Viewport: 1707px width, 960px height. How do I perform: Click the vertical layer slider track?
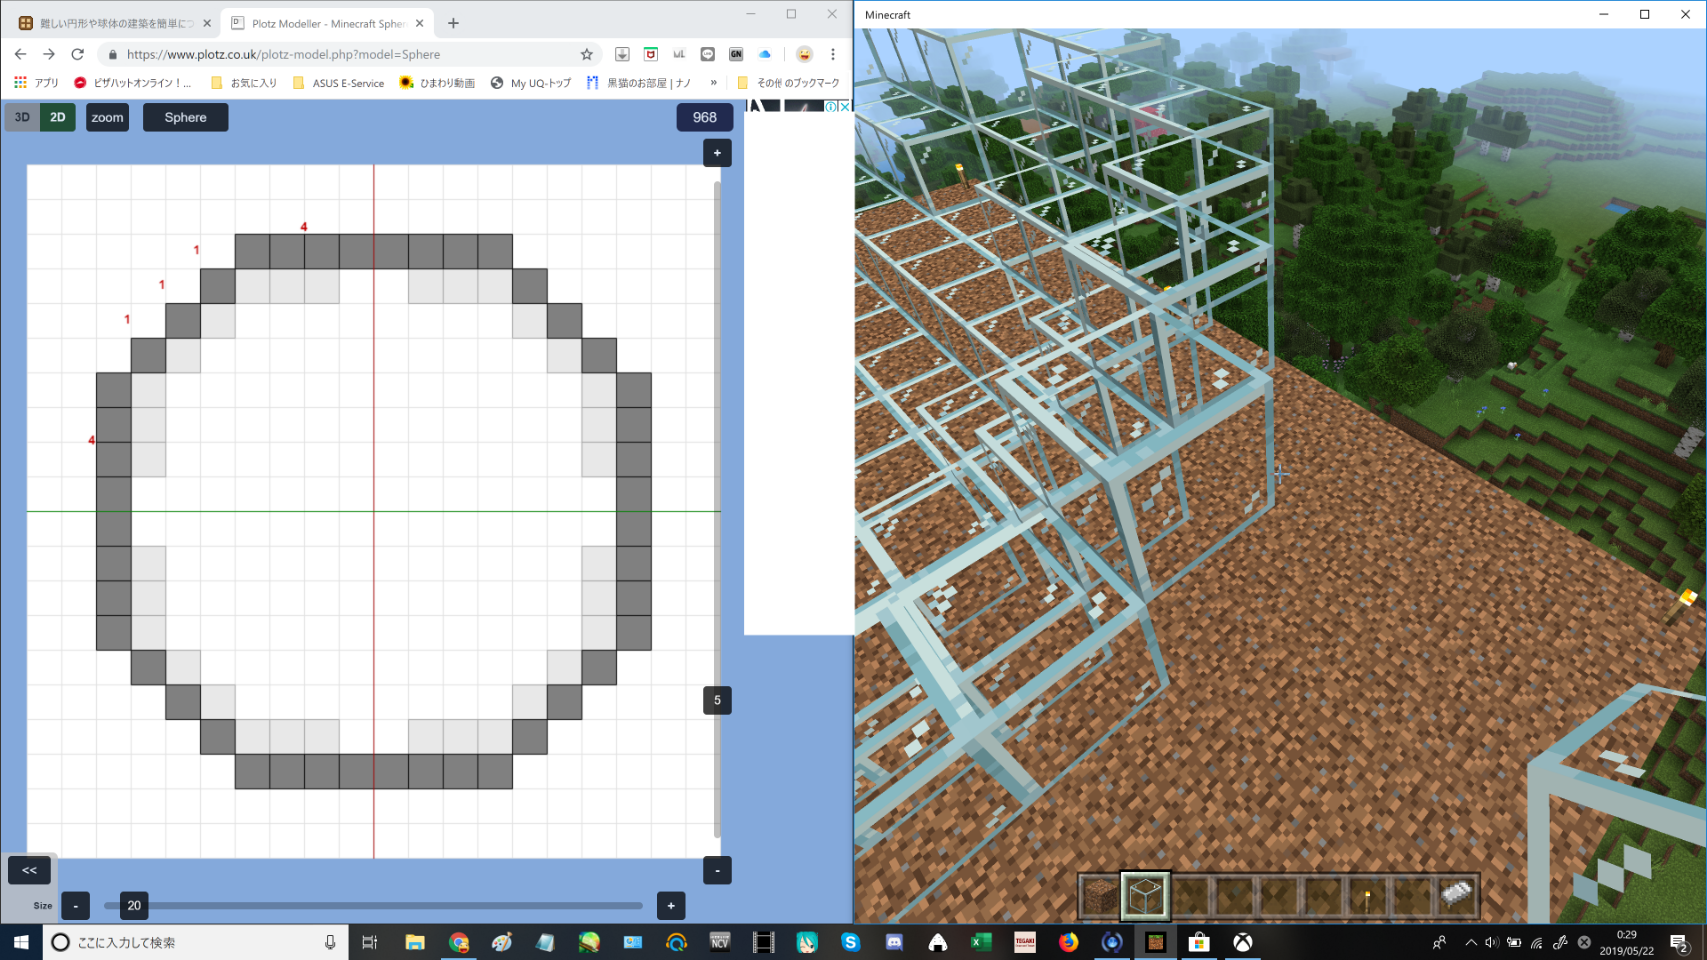tap(717, 510)
